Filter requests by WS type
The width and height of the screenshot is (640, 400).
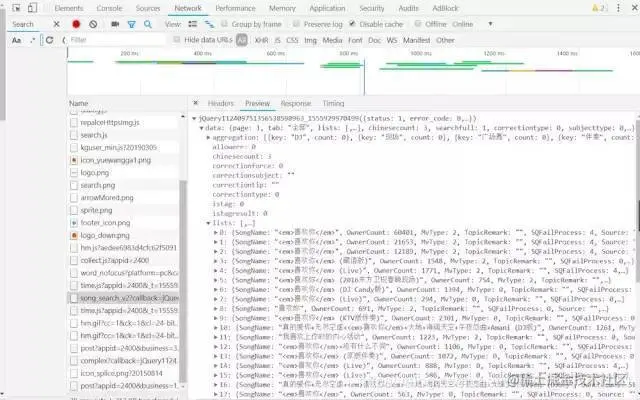[392, 40]
